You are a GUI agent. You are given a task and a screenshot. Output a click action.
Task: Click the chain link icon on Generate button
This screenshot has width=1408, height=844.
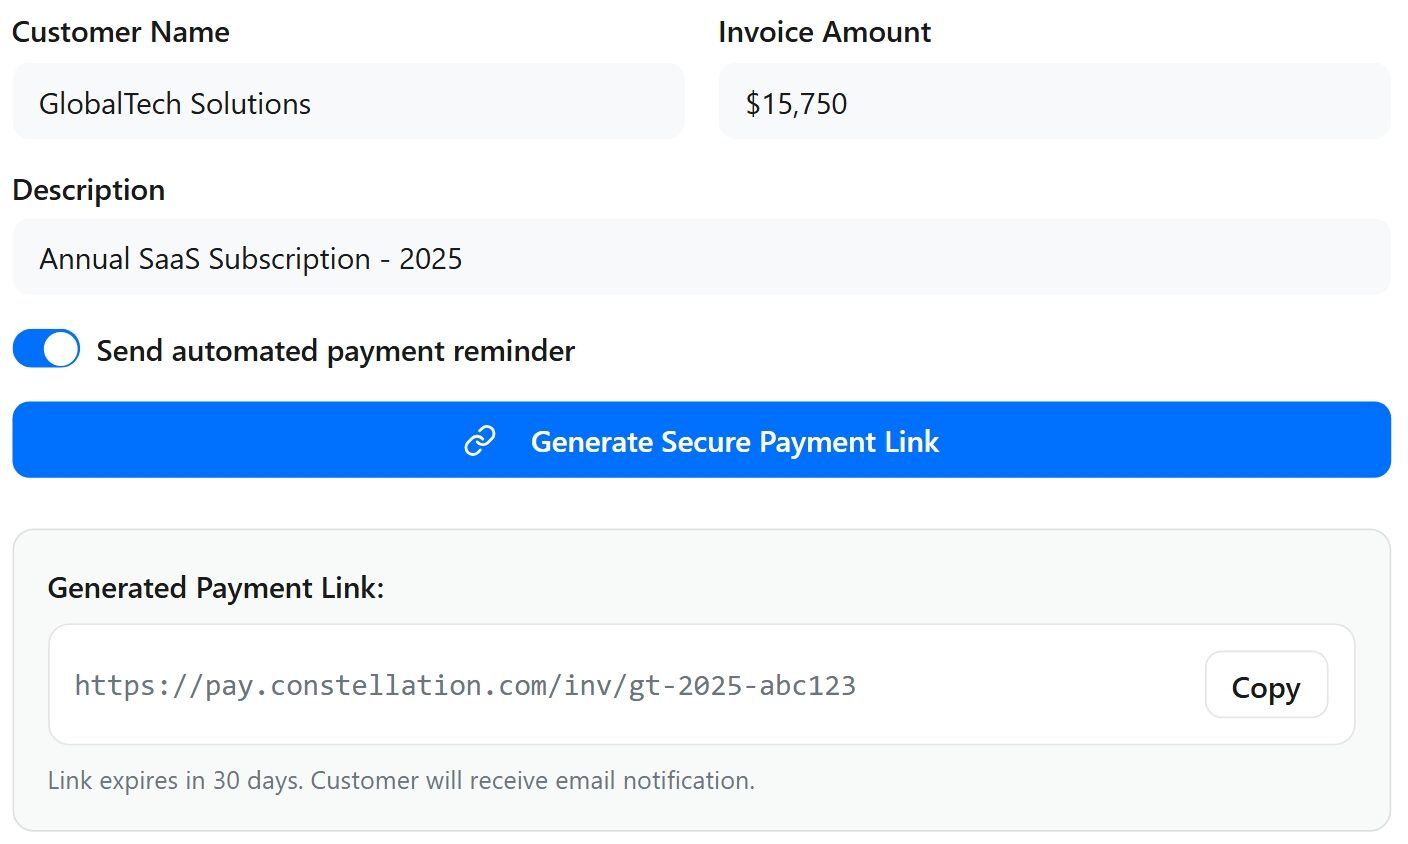coord(480,441)
